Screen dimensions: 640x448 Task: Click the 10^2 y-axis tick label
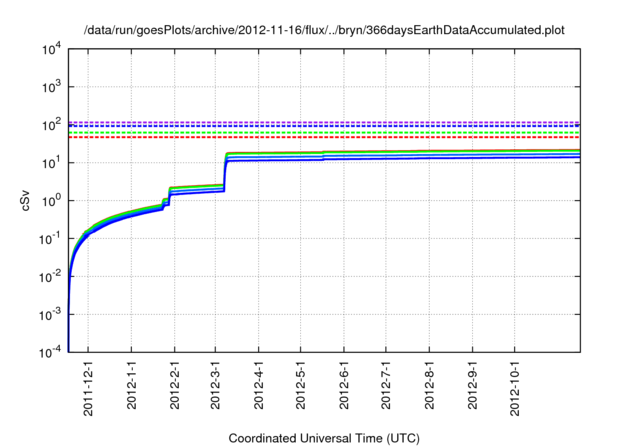click(x=51, y=125)
